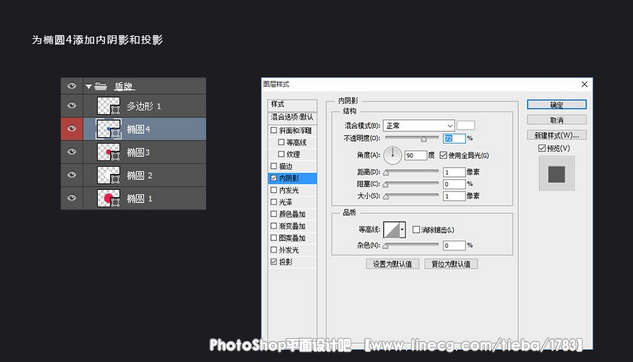Enable the 描边 checkbox
This screenshot has width=633, height=362.
[274, 166]
